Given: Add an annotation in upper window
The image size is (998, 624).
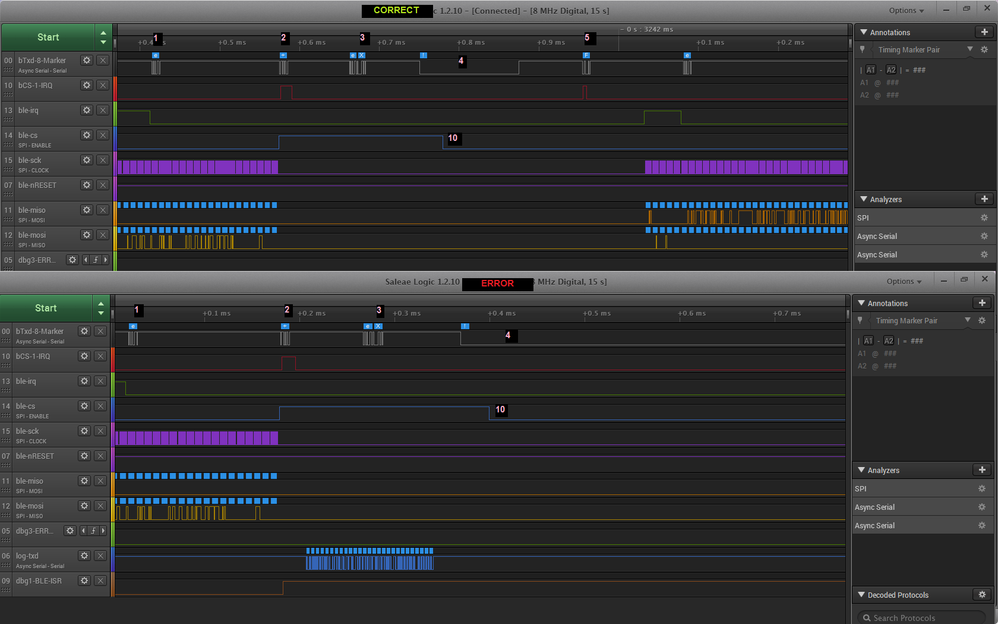Looking at the screenshot, I should [984, 32].
